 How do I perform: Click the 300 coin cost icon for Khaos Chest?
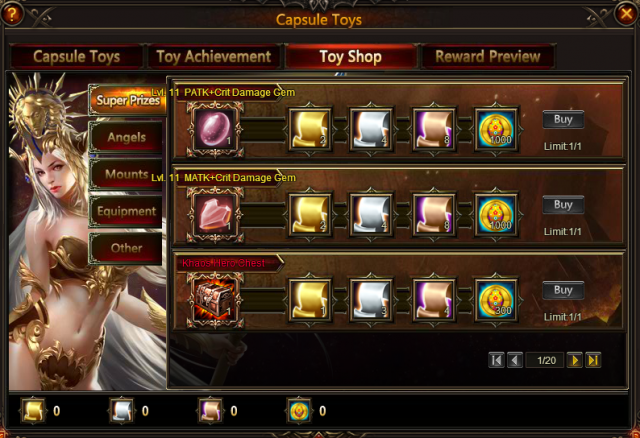click(x=496, y=300)
